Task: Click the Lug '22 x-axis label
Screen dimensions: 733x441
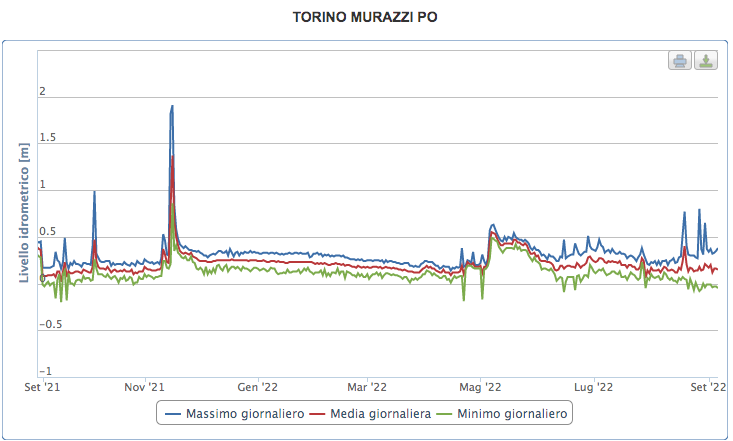Action: (x=595, y=387)
